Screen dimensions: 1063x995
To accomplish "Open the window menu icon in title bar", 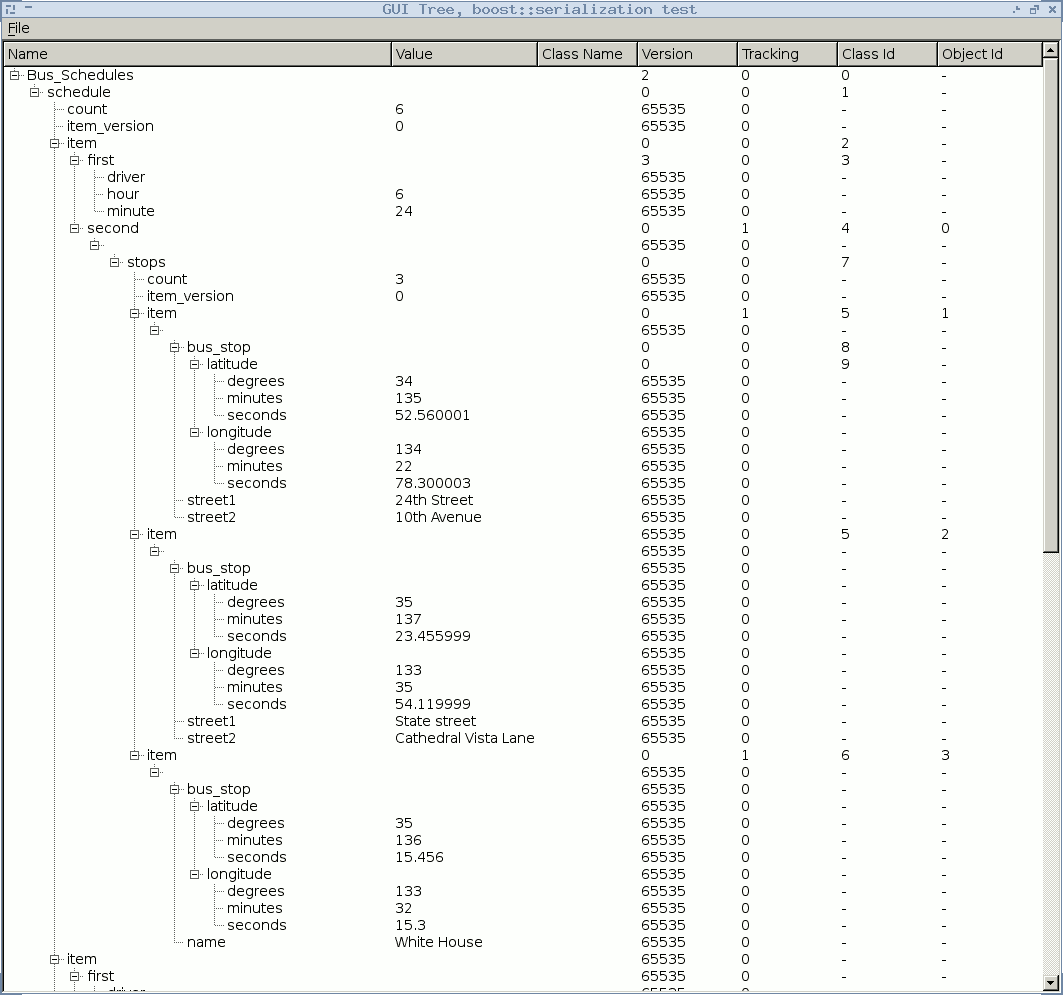I will [11, 9].
